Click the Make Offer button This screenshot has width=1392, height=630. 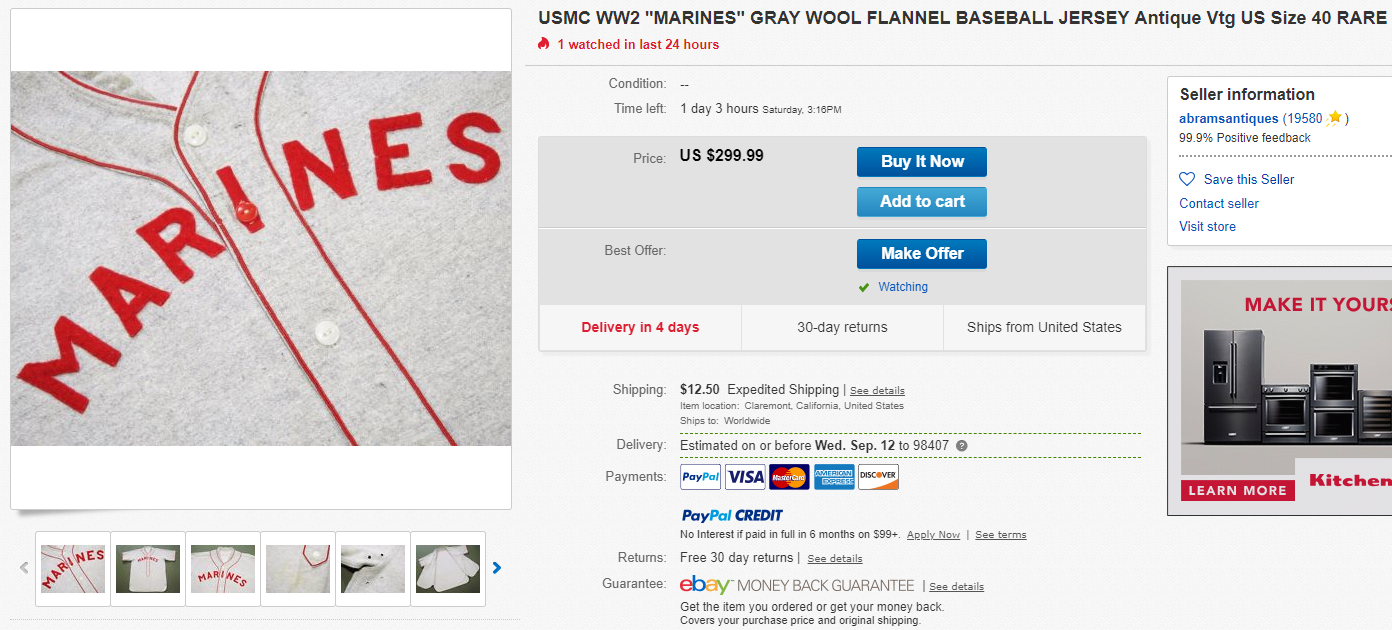click(x=922, y=254)
